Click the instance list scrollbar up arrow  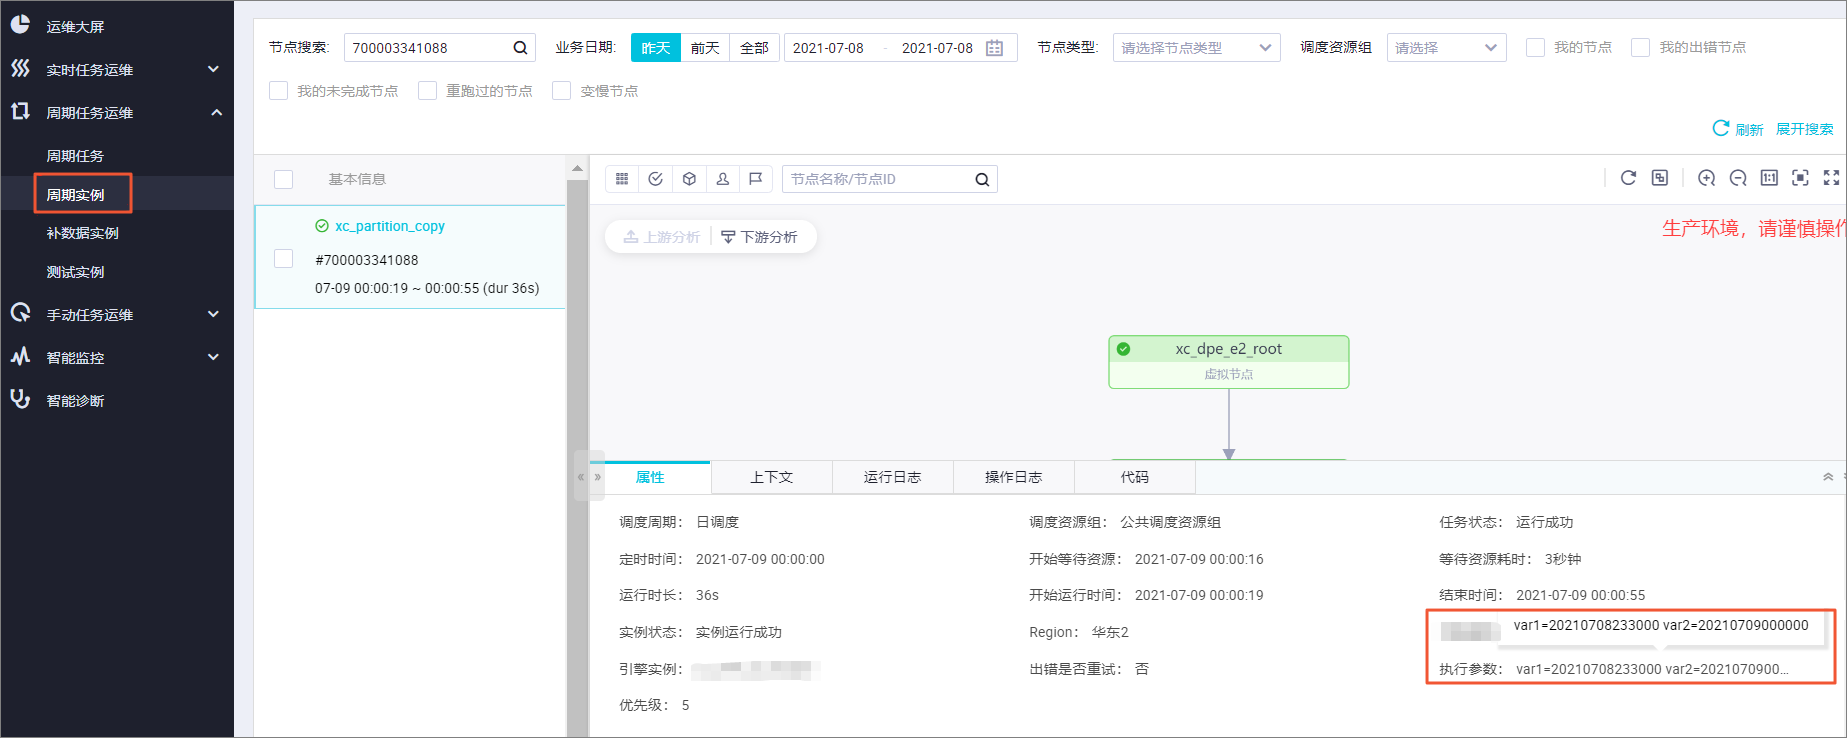click(x=577, y=167)
